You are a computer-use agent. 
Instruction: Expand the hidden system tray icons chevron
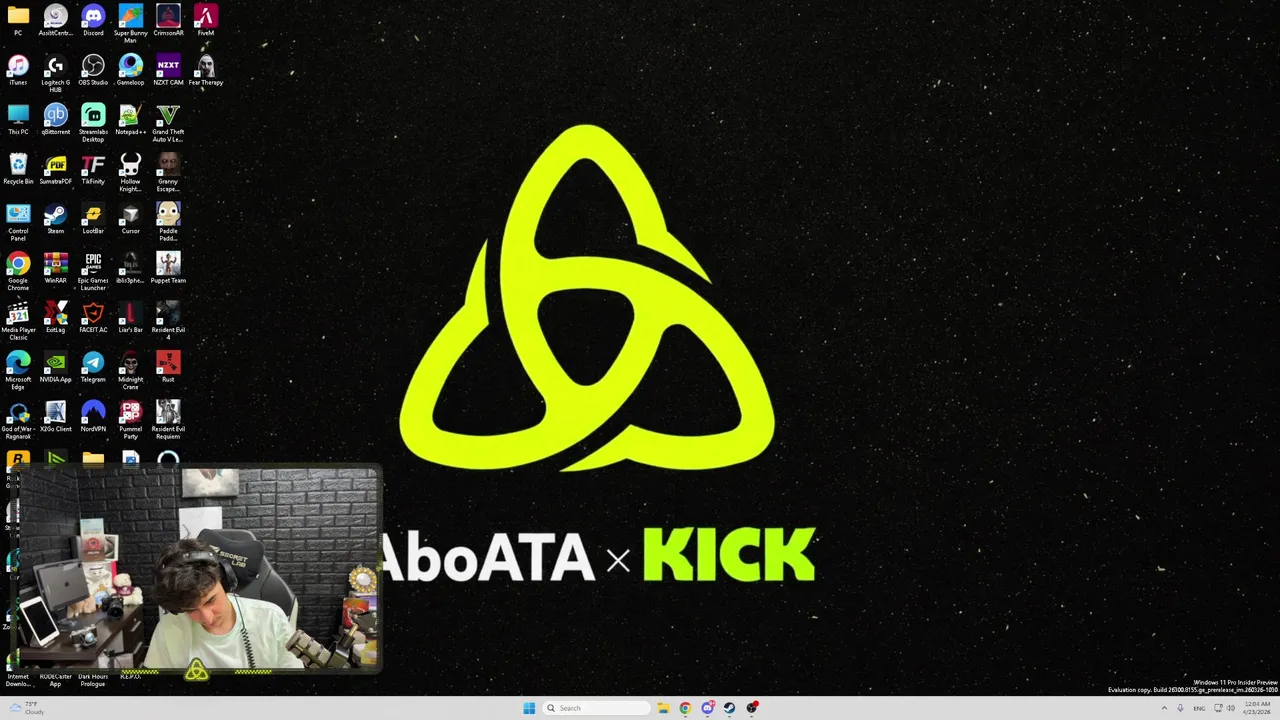click(1164, 708)
